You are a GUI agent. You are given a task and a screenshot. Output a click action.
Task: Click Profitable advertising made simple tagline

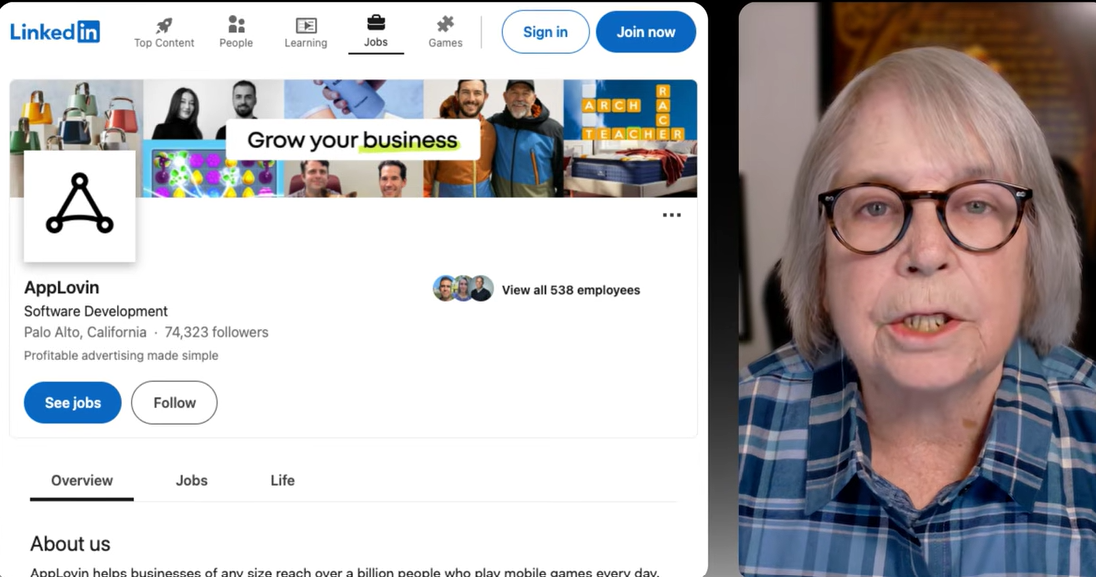pos(121,355)
